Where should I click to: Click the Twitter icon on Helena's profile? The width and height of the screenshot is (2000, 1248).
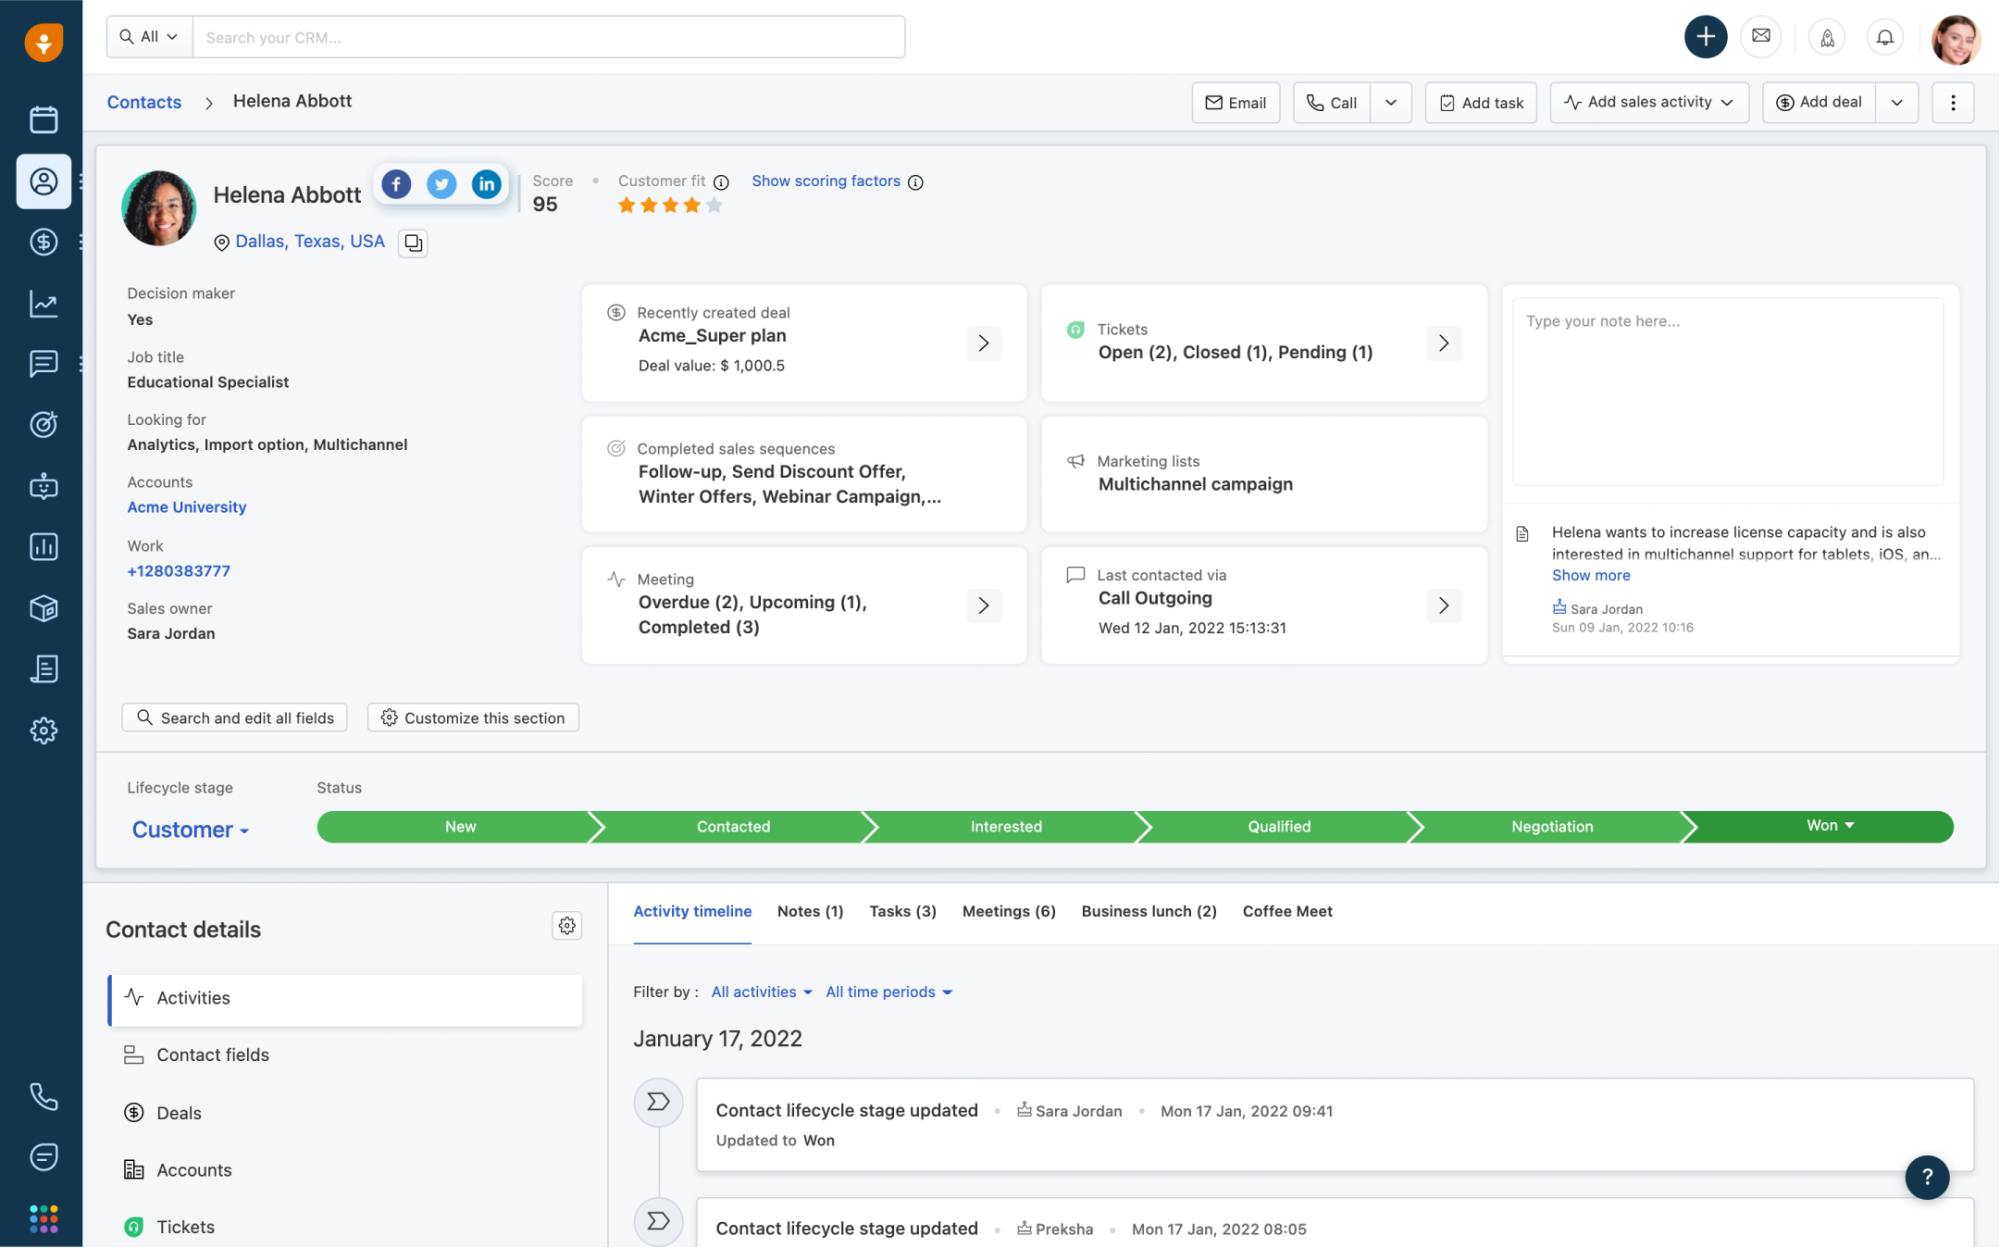[x=441, y=184]
